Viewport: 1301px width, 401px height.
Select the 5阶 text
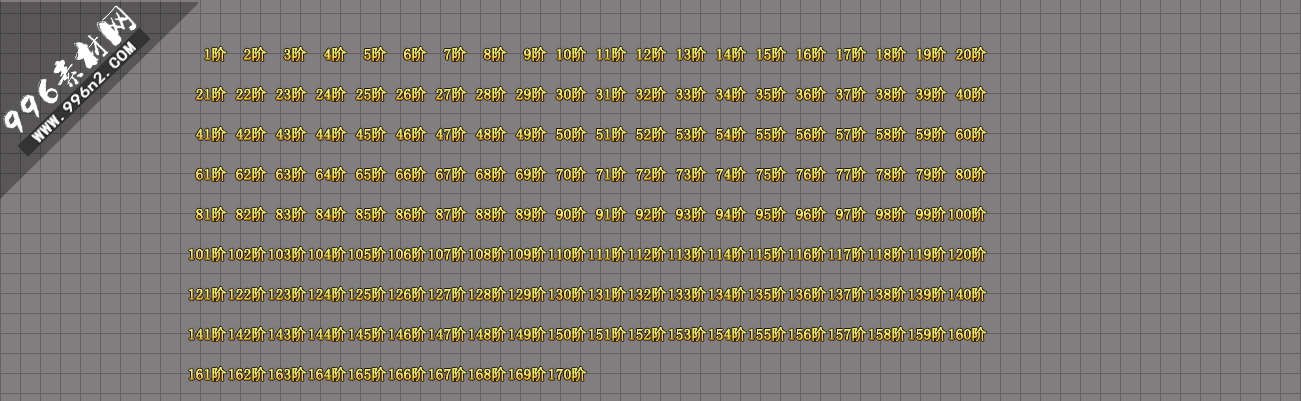click(375, 55)
